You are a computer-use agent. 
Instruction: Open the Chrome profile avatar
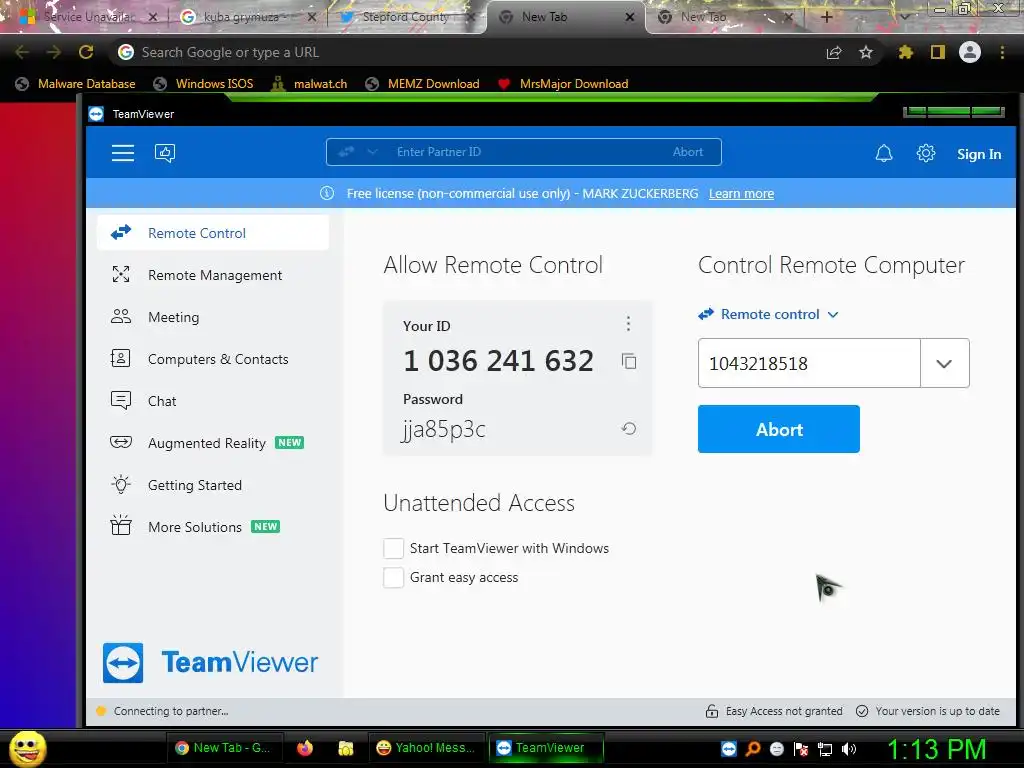click(x=970, y=52)
